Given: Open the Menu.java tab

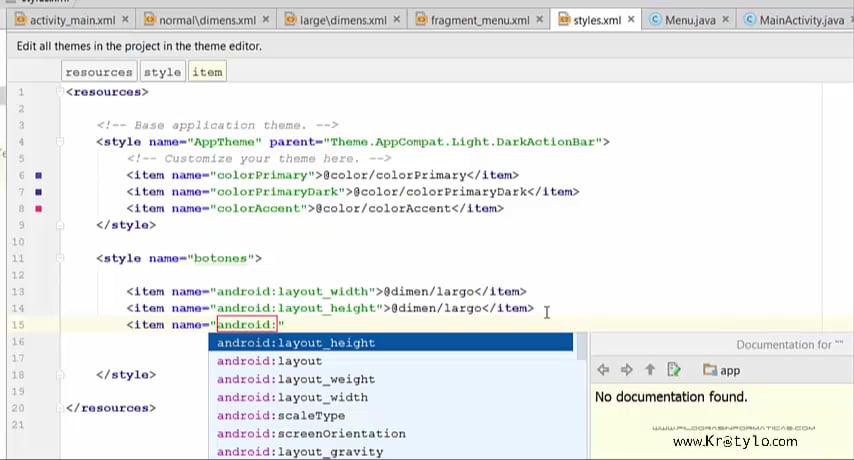Looking at the screenshot, I should pyautogui.click(x=690, y=20).
